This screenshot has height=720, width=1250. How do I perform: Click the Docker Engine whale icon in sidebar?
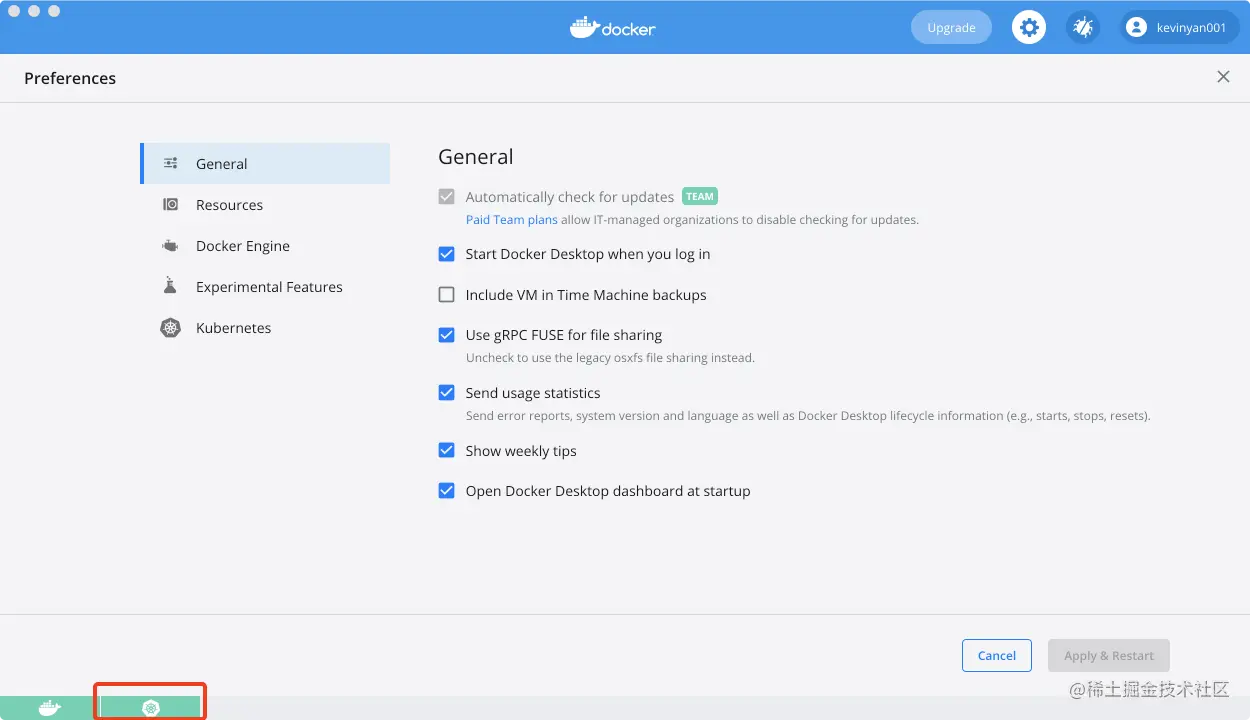171,245
